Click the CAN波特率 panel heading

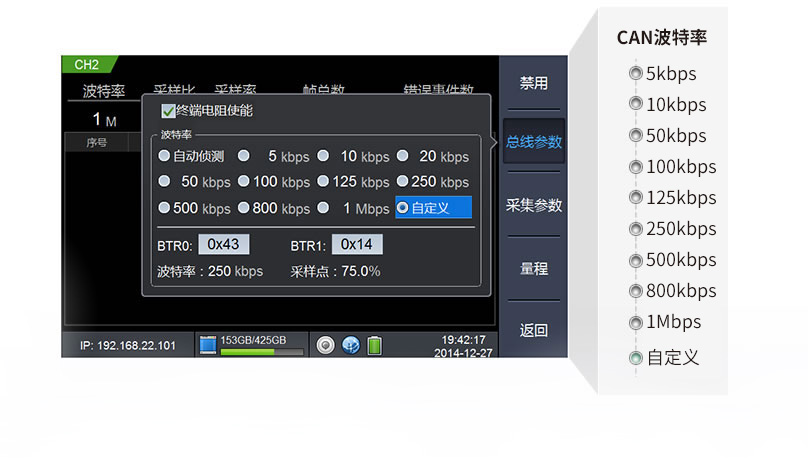[661, 38]
